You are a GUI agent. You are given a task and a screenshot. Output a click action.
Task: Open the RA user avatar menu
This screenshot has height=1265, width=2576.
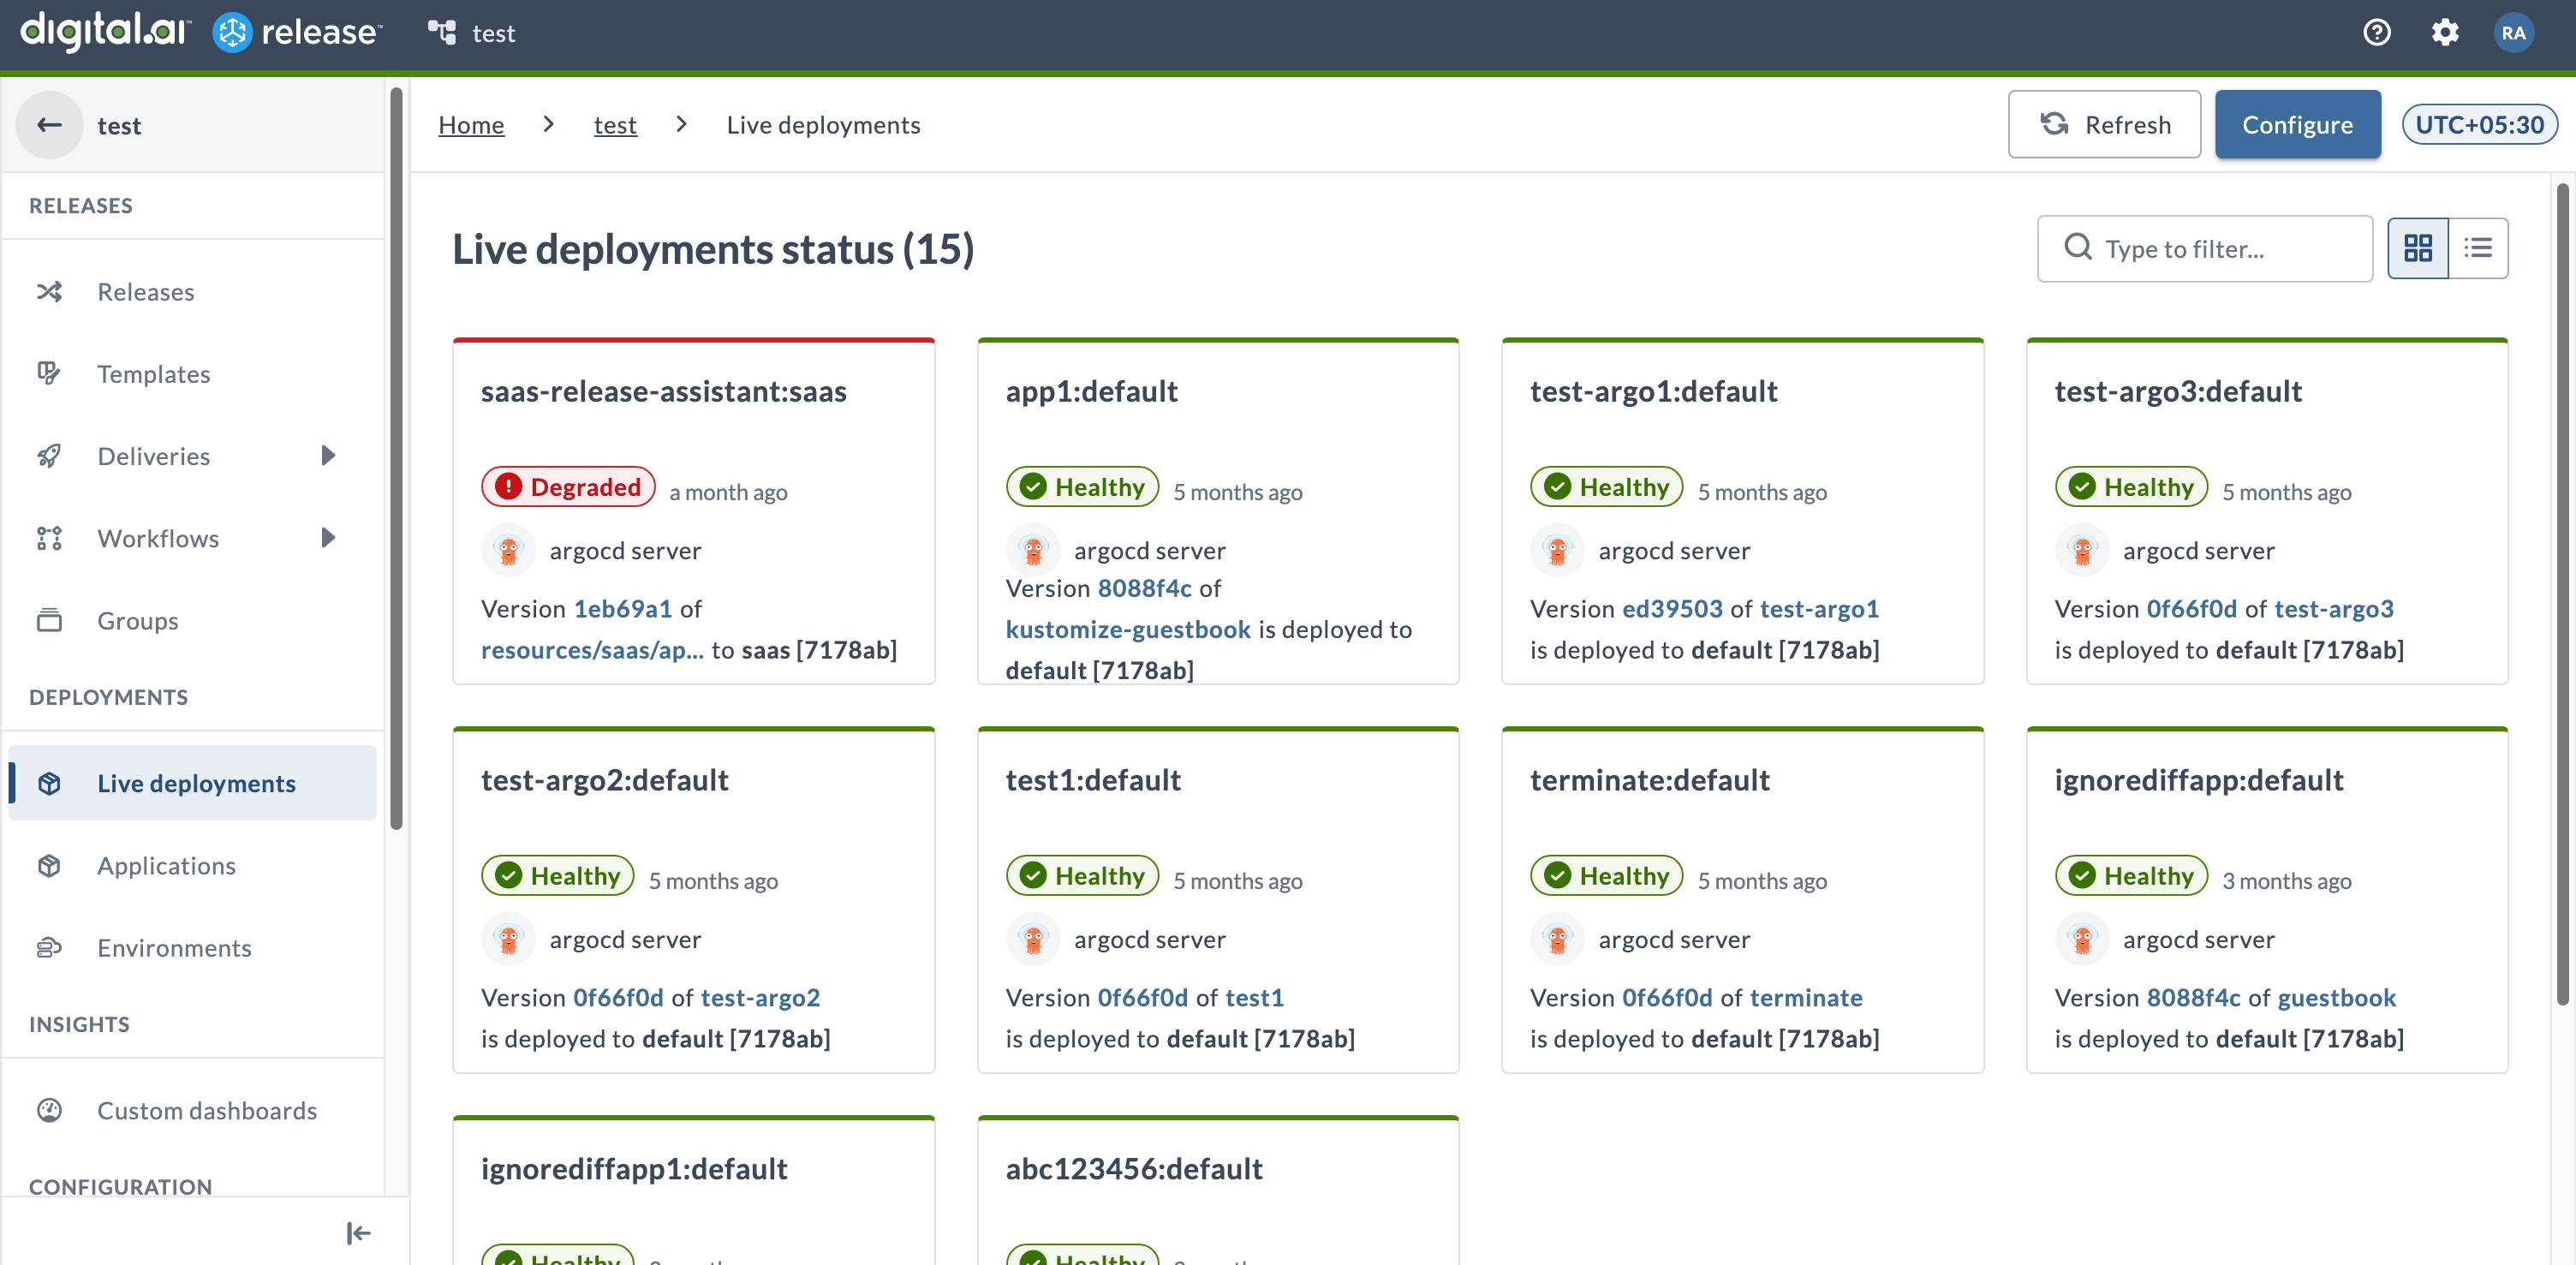pos(2513,33)
